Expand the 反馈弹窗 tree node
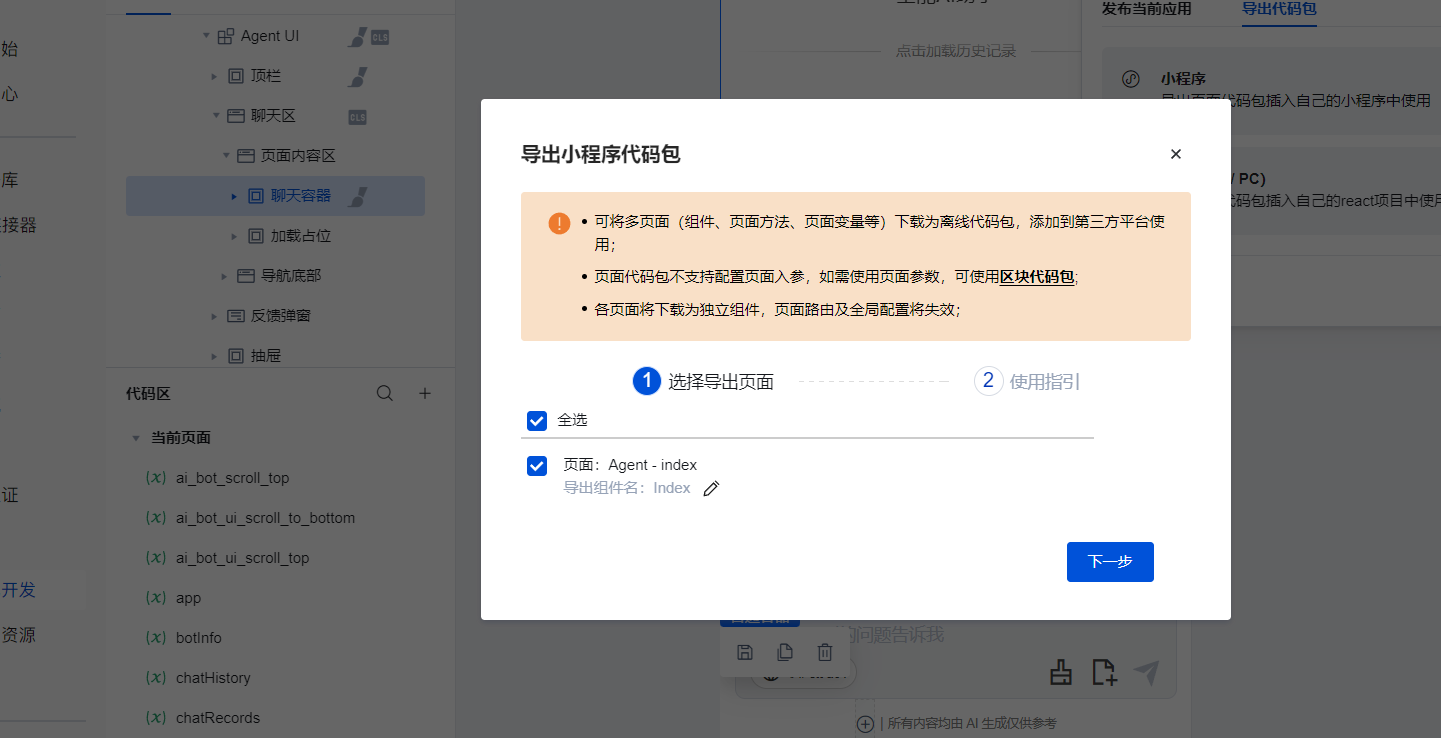The width and height of the screenshot is (1441, 738). [214, 316]
